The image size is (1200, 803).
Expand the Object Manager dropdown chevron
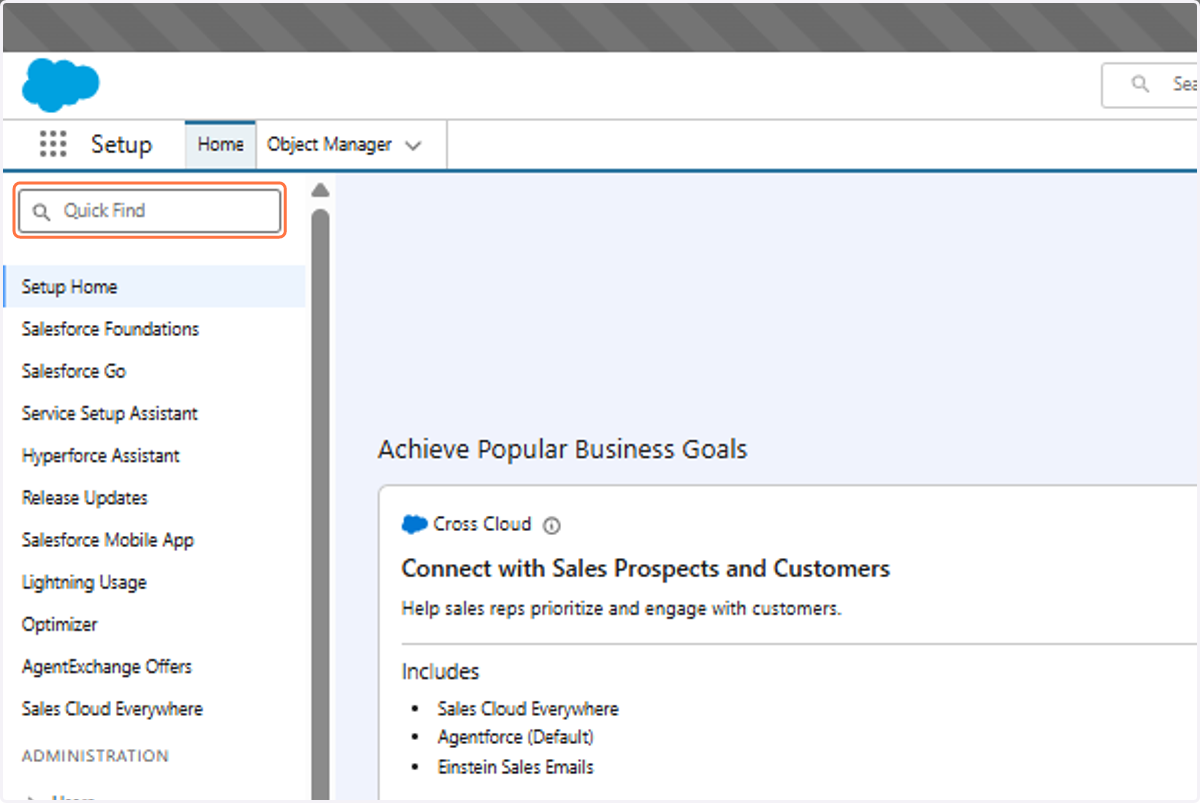click(x=414, y=146)
